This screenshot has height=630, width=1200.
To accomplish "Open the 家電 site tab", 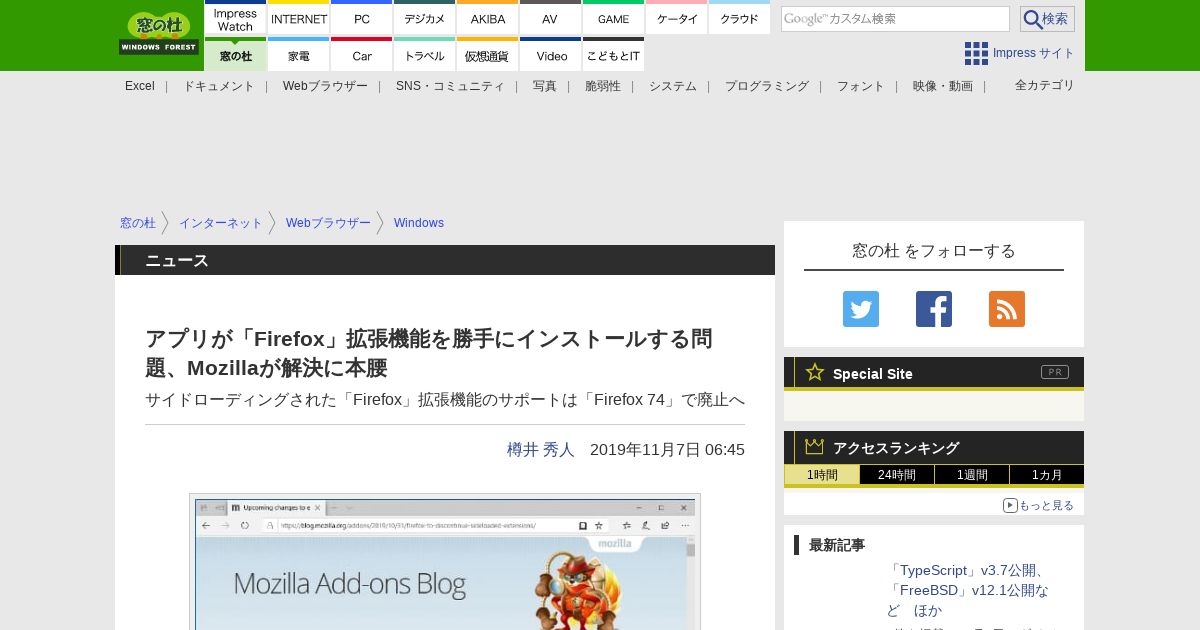I will click(299, 55).
